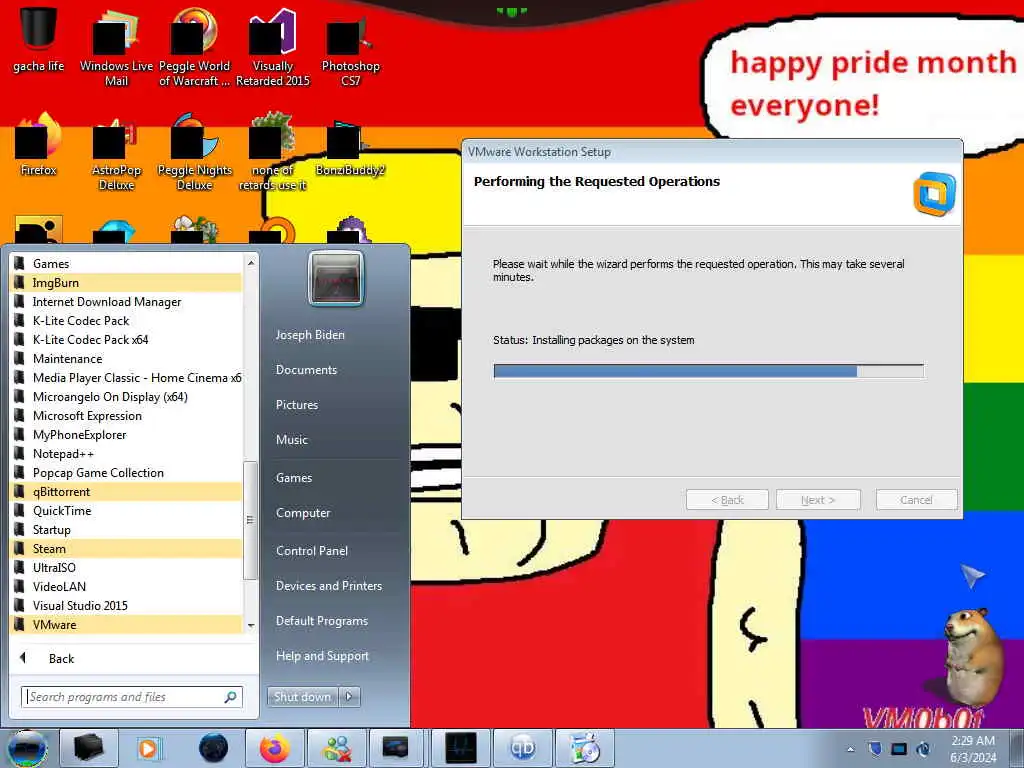Open Windows Media Player in taskbar
Viewport: 1024px width, 768px height.
[148, 748]
